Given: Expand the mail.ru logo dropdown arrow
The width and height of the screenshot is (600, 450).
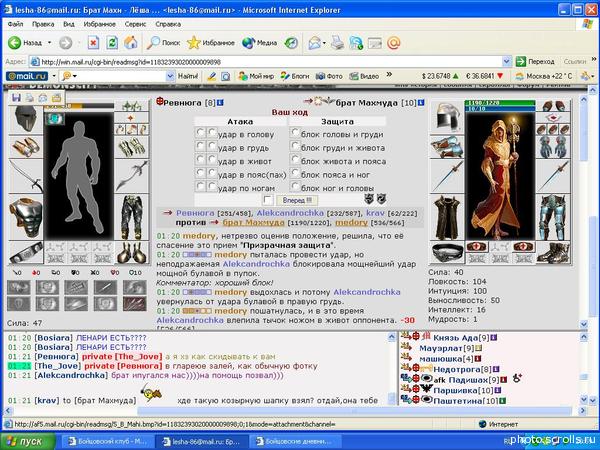Looking at the screenshot, I should tap(54, 76).
